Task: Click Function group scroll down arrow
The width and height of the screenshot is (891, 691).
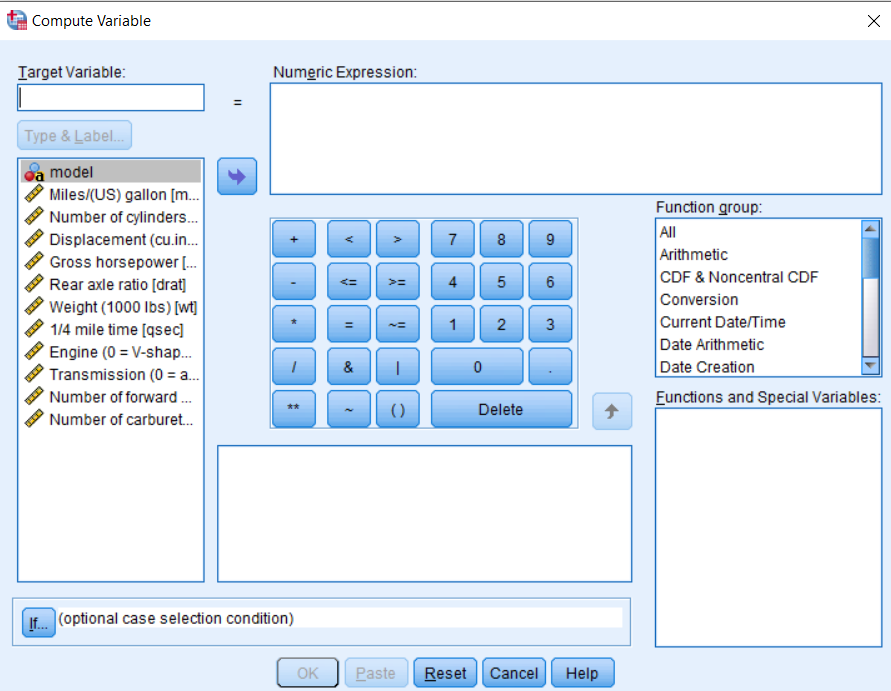Action: (870, 366)
